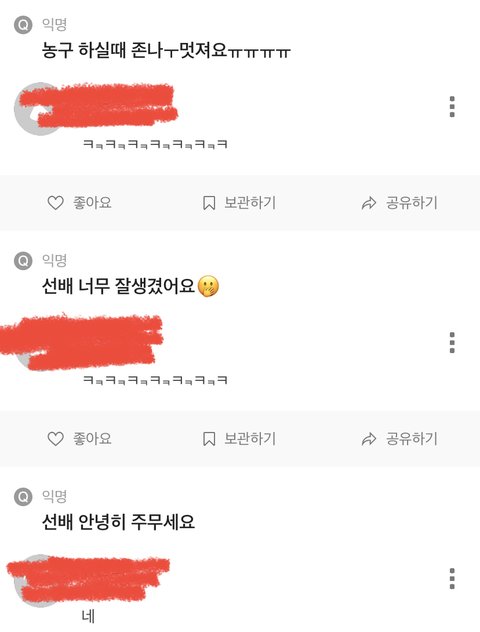Click 보관하기 label on the first post
The image size is (480, 632).
click(250, 203)
